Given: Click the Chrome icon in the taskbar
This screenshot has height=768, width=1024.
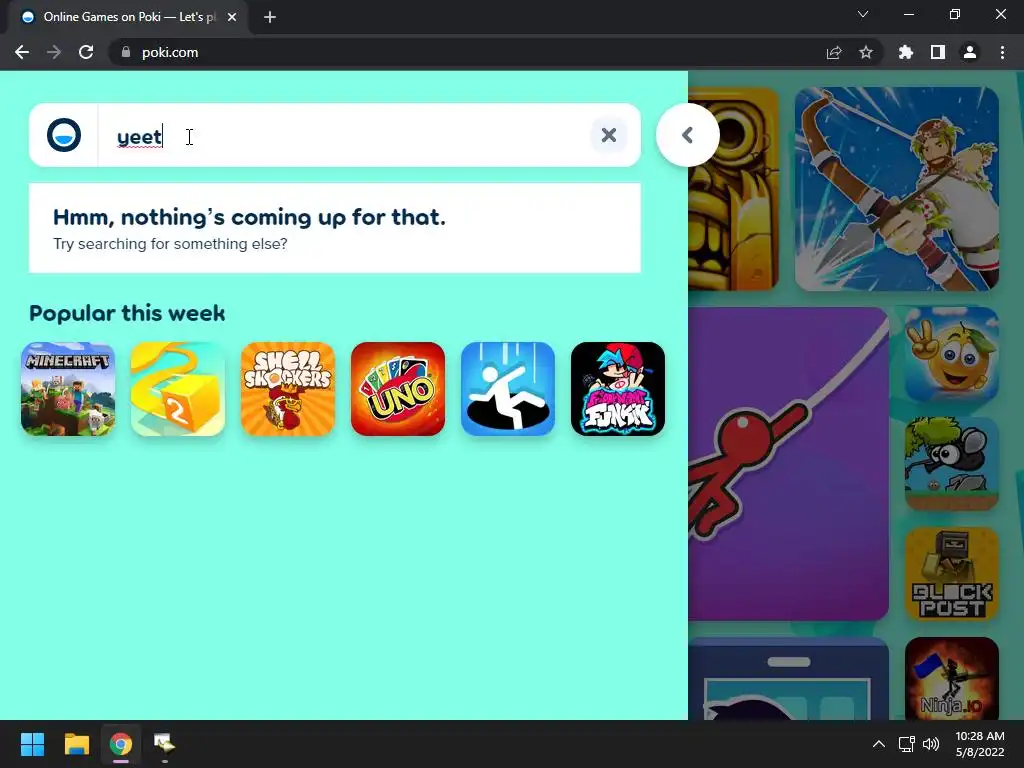Looking at the screenshot, I should click(121, 744).
